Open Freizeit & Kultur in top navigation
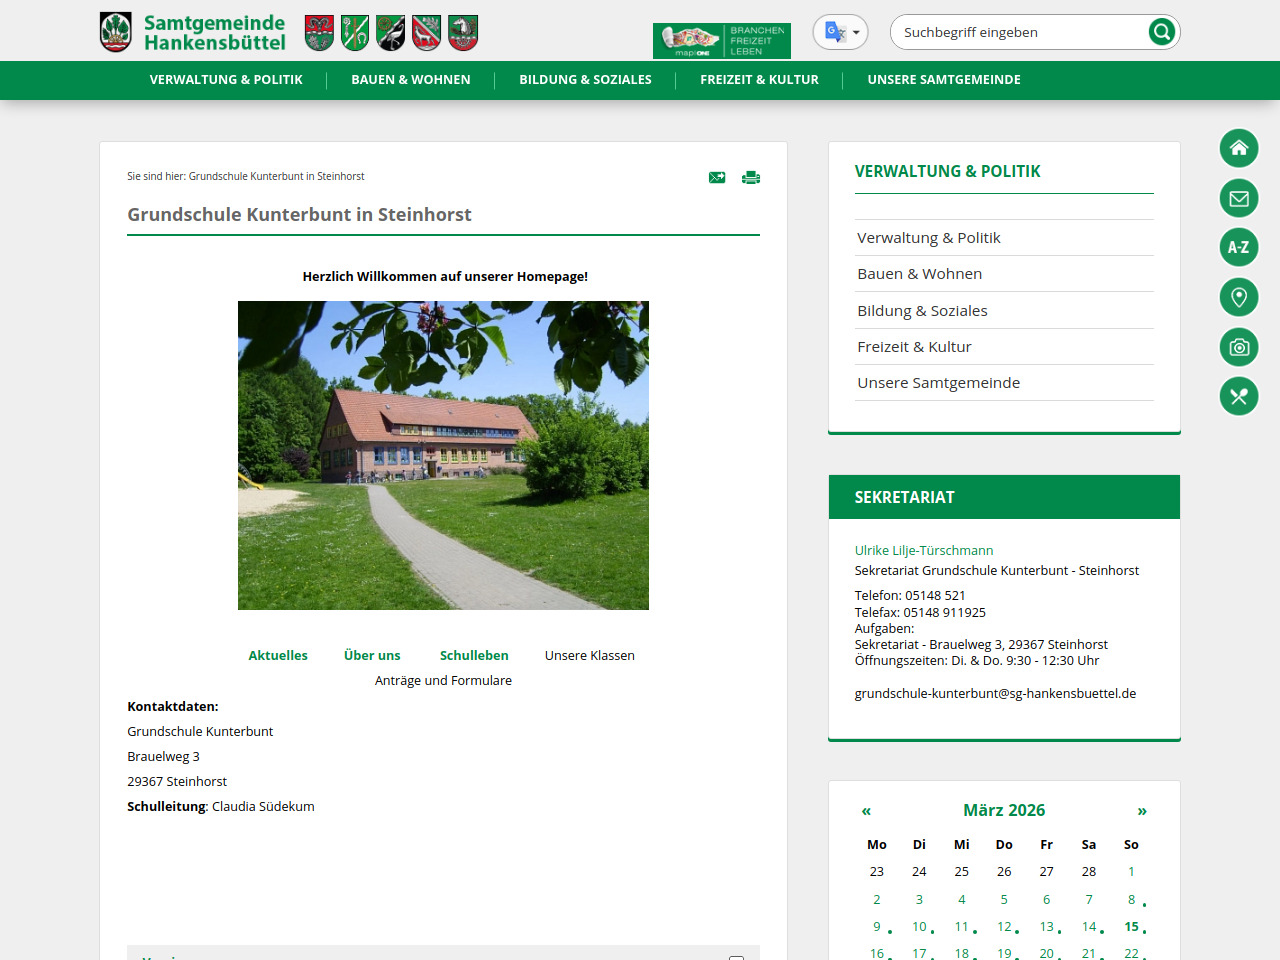Screen dimensions: 1280x960 pos(759,80)
